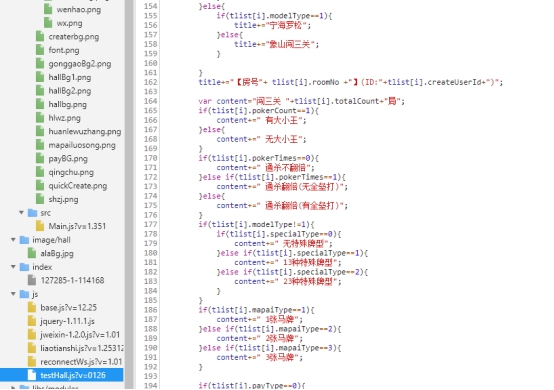Open shzj.png image file
Viewport: 554px width, 390px height.
click(x=63, y=199)
